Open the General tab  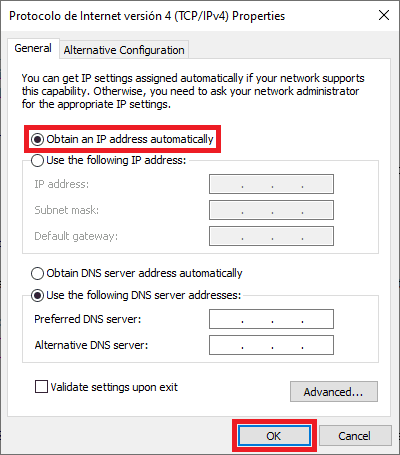(x=33, y=48)
